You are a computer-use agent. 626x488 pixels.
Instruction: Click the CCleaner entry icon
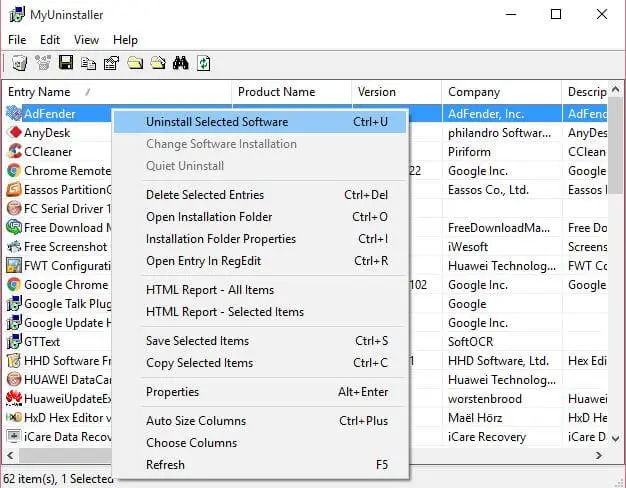click(14, 152)
